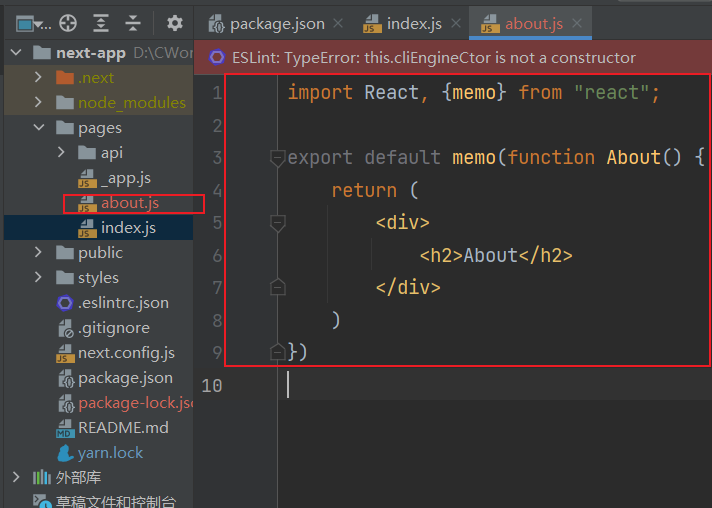
Task: Click the JS file icon beside _app.js
Action: pyautogui.click(x=87, y=178)
